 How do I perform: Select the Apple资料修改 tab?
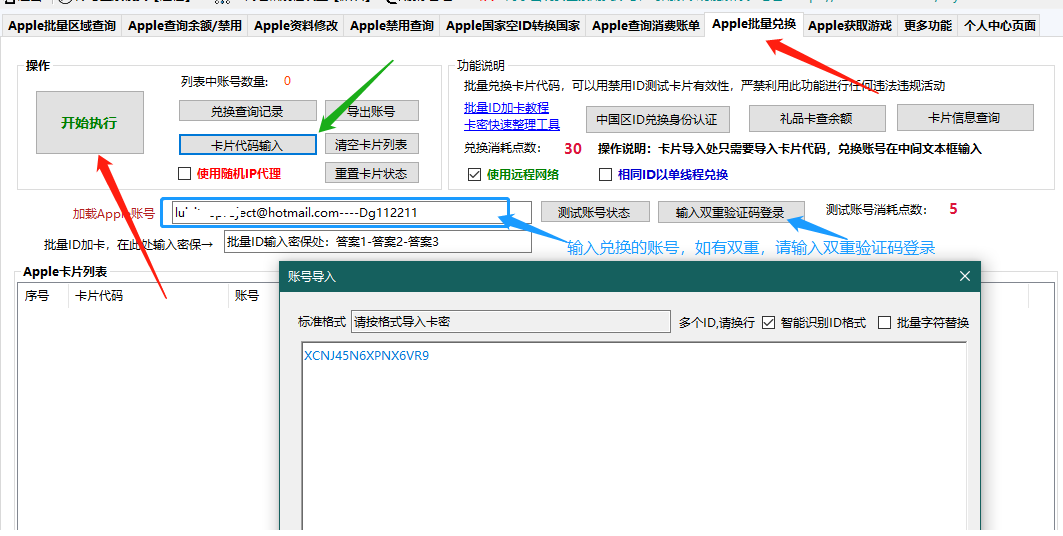click(x=296, y=26)
